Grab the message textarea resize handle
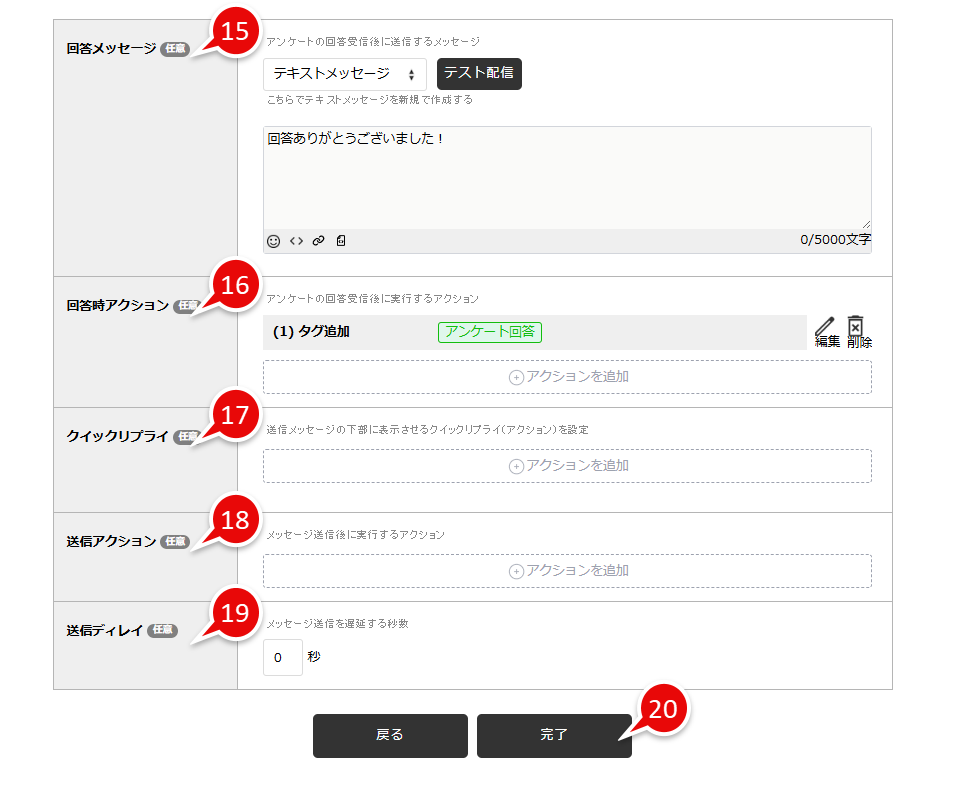This screenshot has width=960, height=797. 866,224
